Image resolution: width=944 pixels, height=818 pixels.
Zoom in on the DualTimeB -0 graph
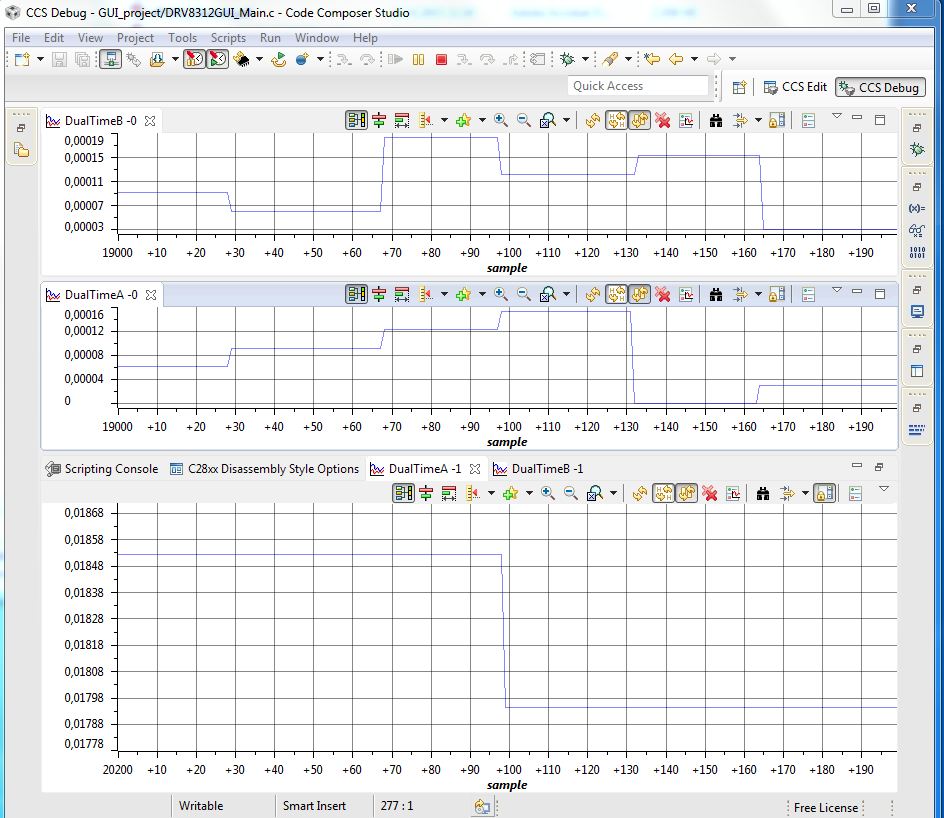coord(500,120)
